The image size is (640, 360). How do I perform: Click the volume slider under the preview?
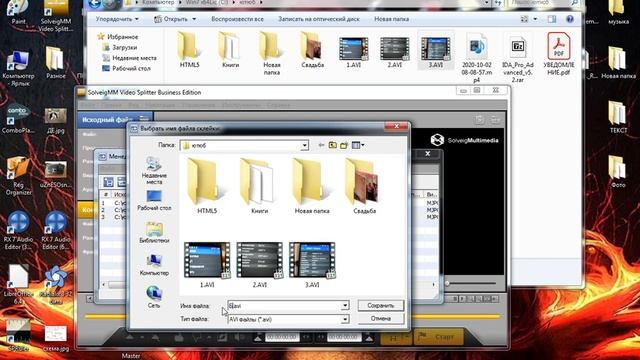point(471,283)
